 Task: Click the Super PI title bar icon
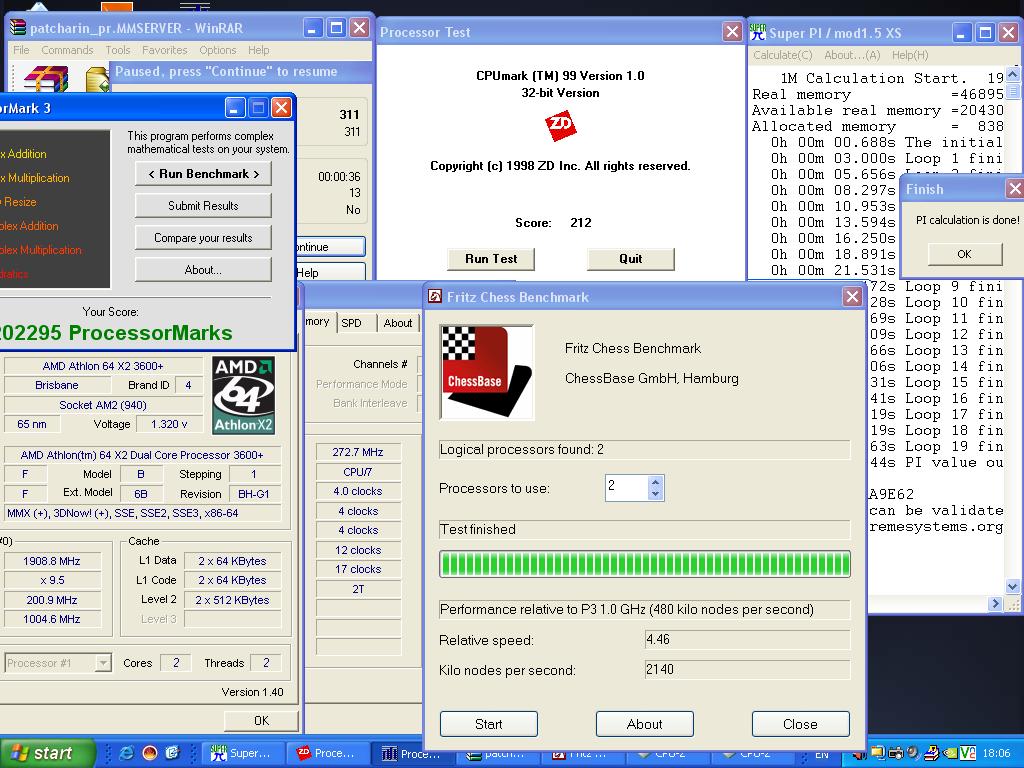758,31
